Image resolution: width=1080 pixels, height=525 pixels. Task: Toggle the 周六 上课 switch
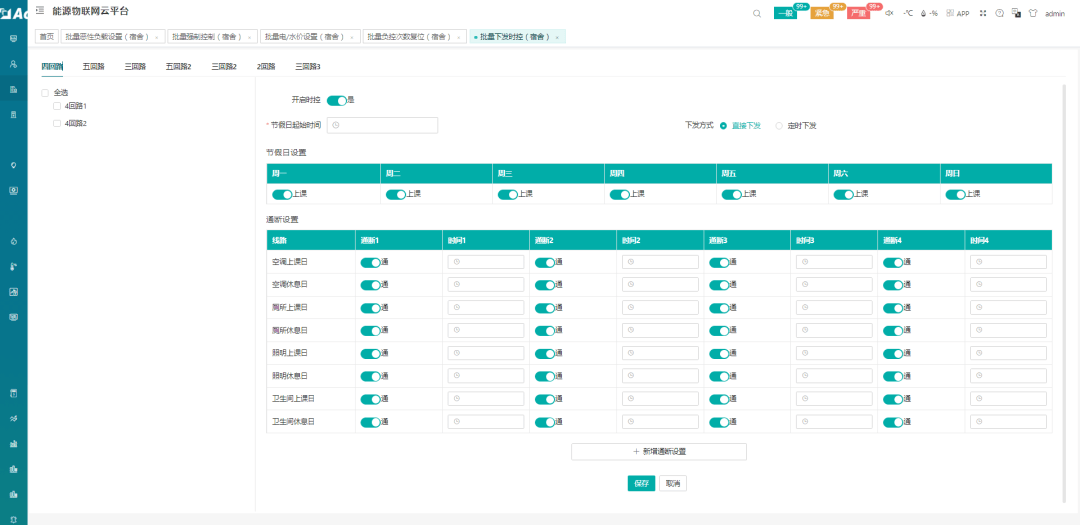point(843,195)
